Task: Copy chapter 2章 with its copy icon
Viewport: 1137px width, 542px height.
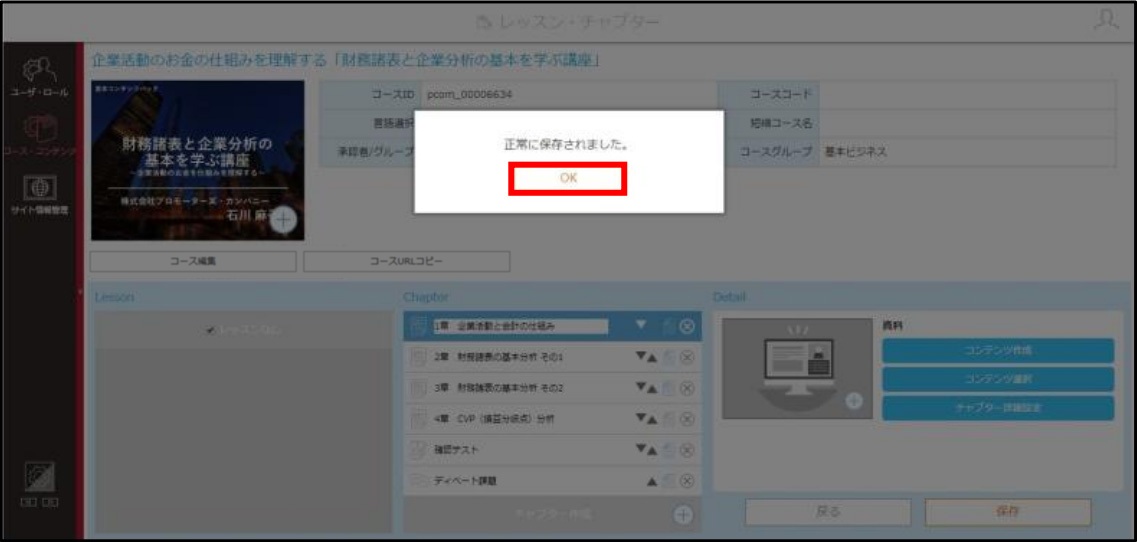Action: point(669,357)
